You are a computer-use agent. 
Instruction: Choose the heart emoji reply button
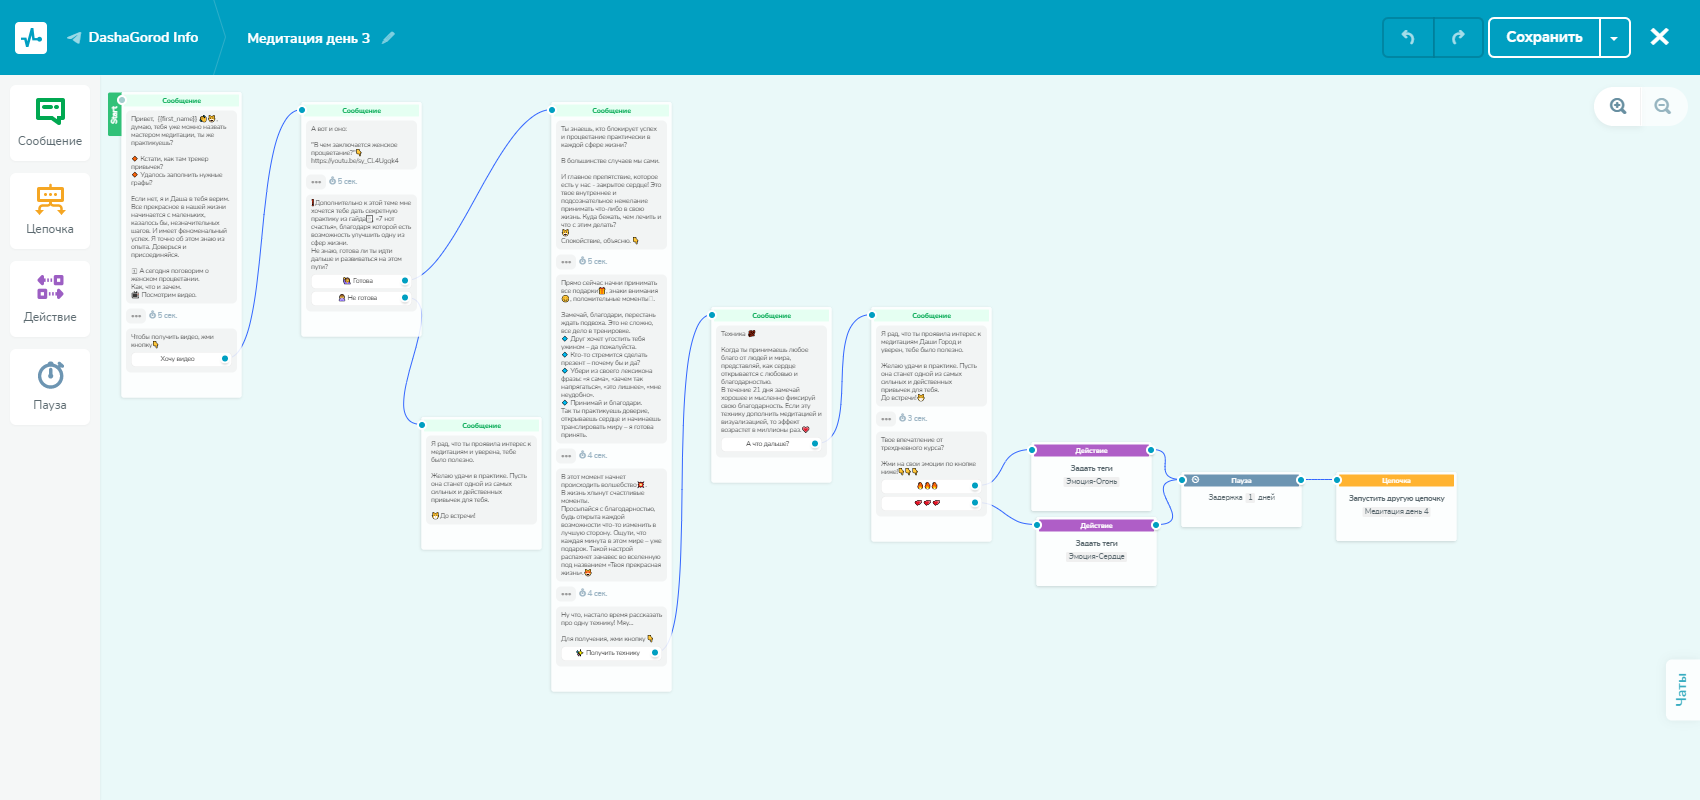click(929, 503)
